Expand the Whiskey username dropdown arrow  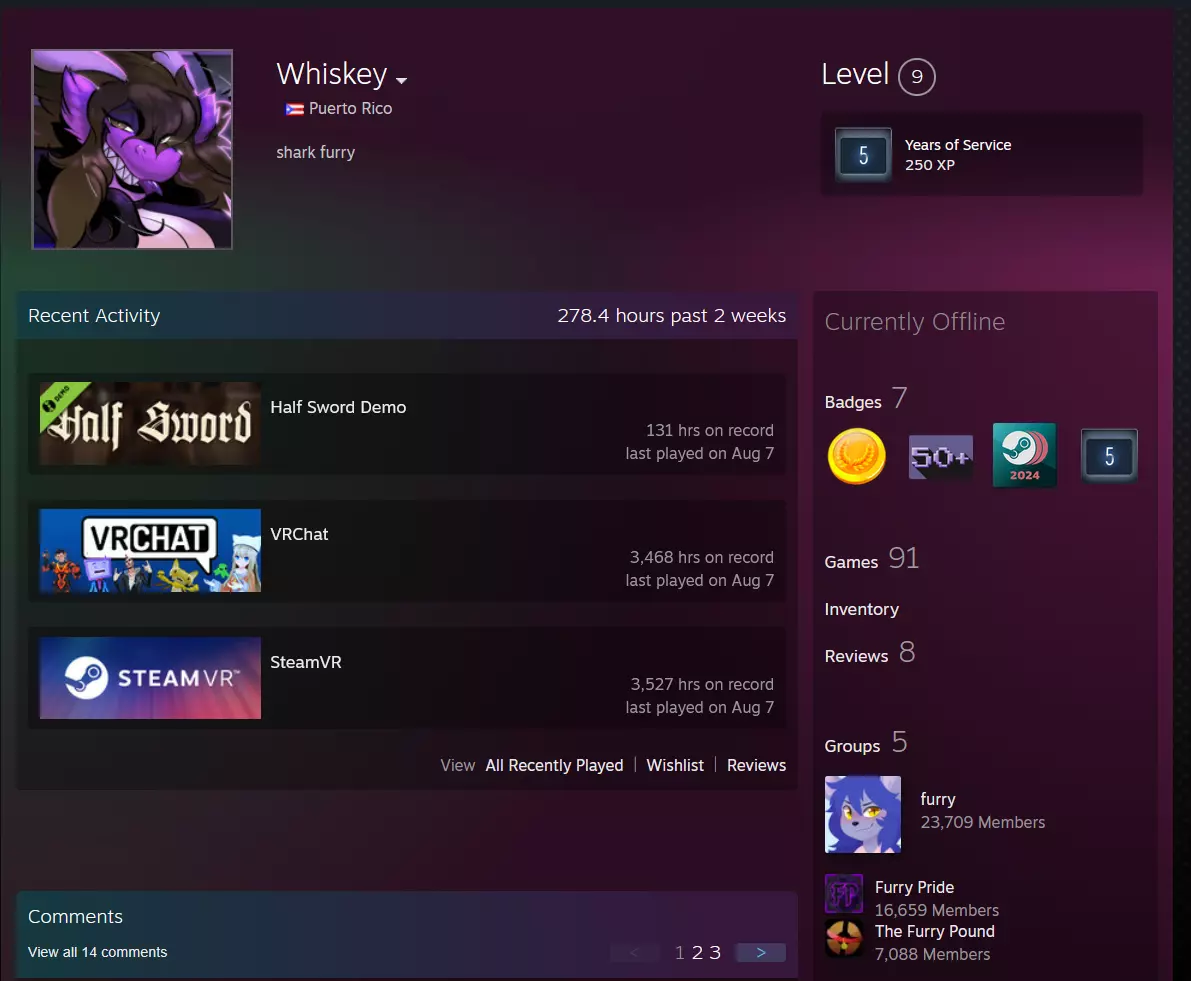(401, 80)
